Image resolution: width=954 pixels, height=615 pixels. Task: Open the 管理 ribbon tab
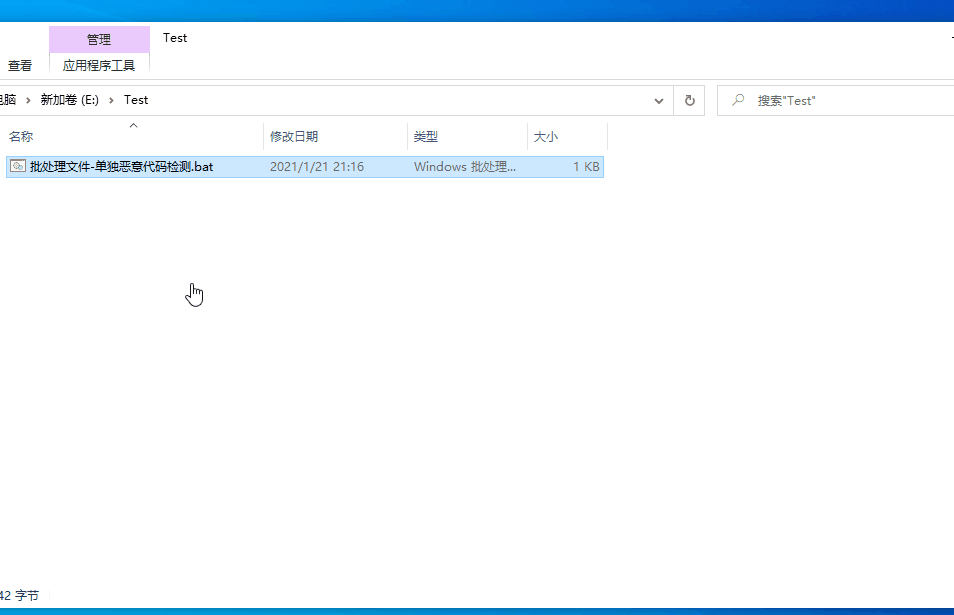[x=99, y=38]
